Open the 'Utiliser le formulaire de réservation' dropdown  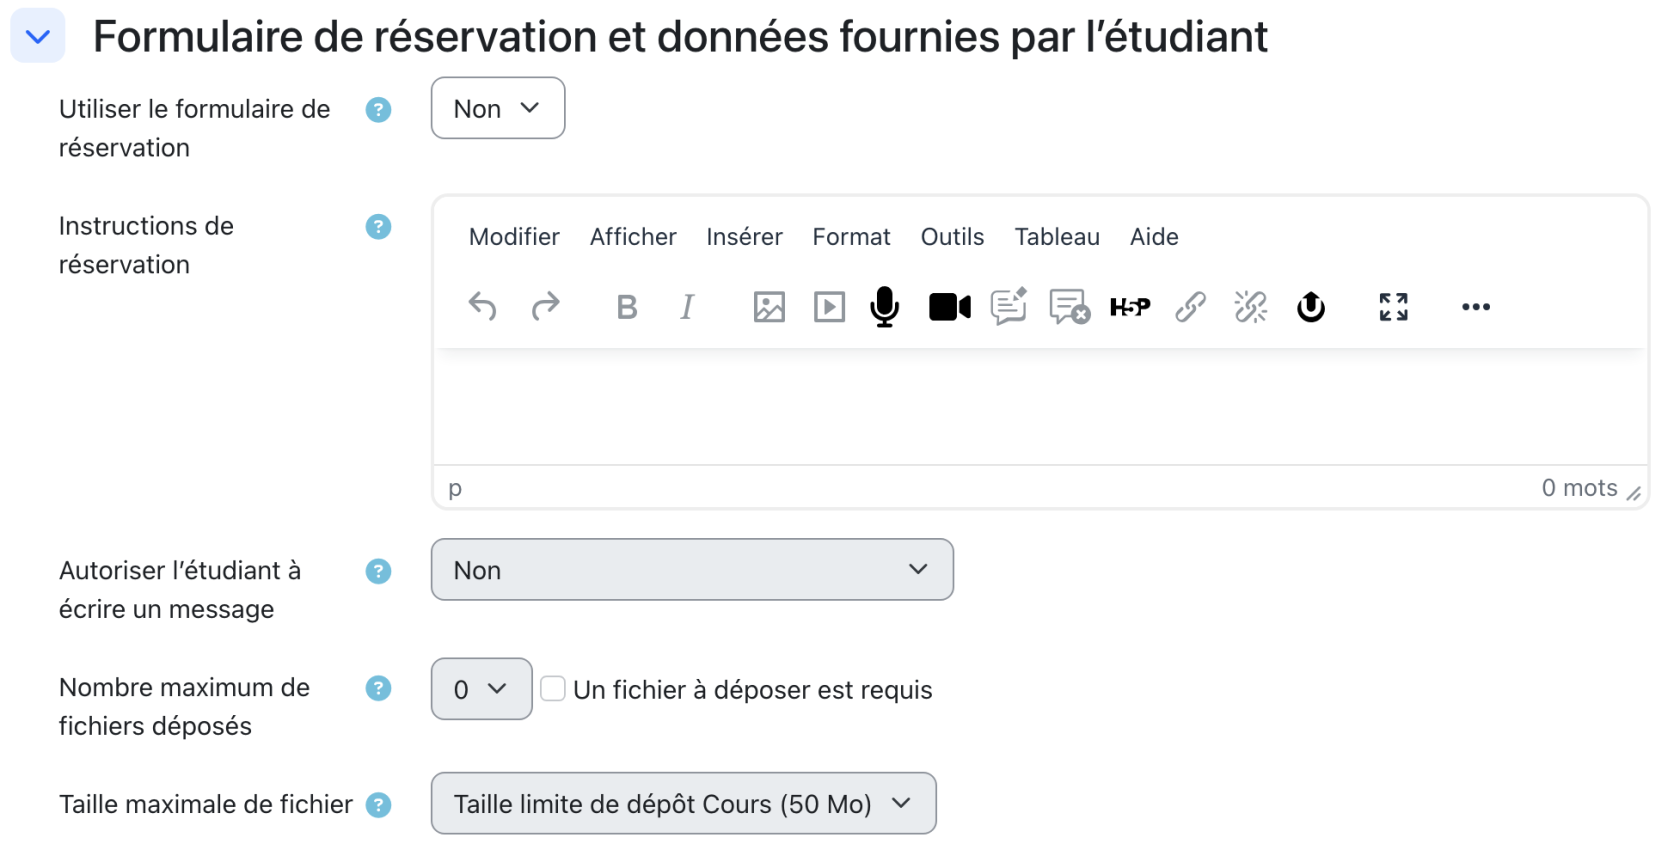[497, 108]
